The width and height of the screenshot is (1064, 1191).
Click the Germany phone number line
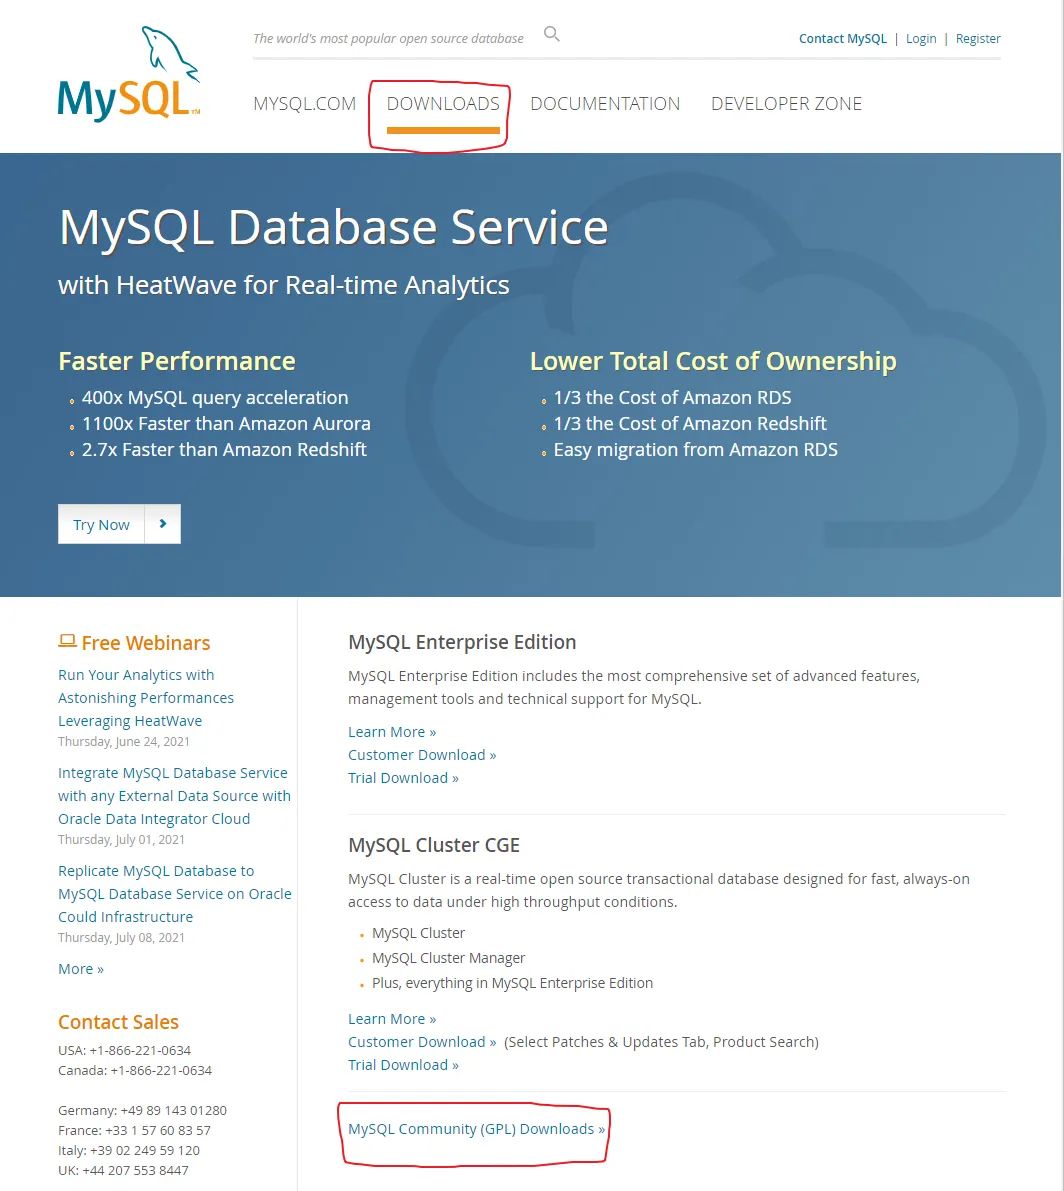[x=142, y=1110]
